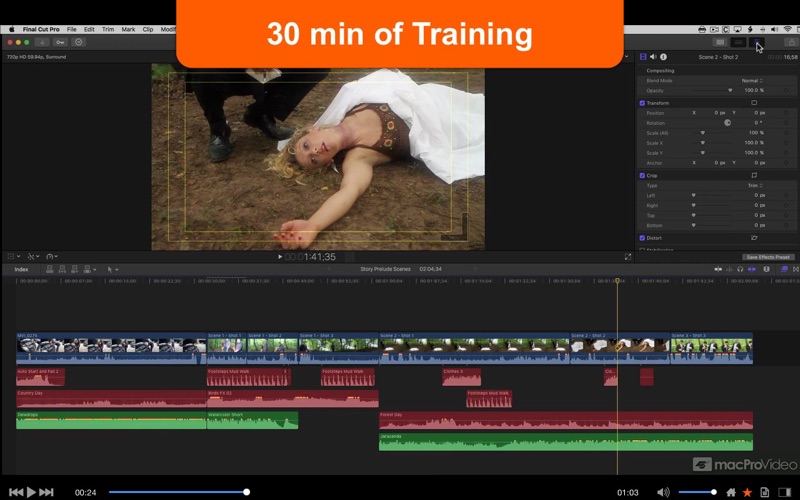Open the keyword editor key icon
Viewport: 800px width, 500px height.
pyautogui.click(x=60, y=42)
